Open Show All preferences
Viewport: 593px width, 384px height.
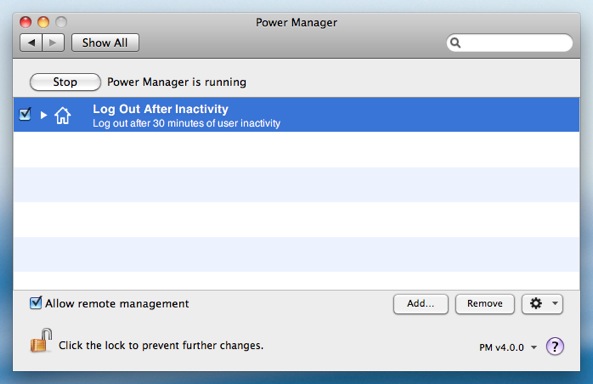(105, 43)
